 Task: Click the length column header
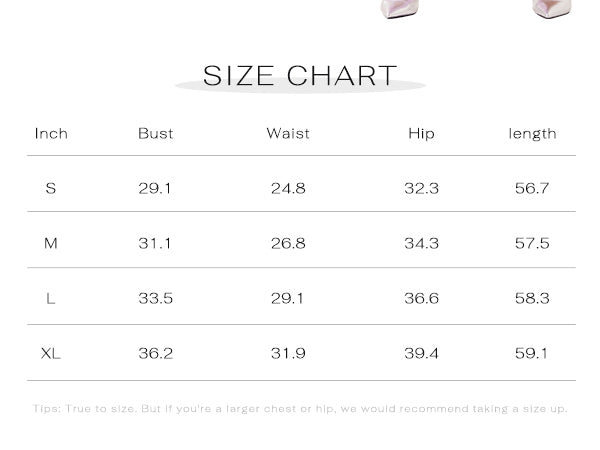point(532,134)
